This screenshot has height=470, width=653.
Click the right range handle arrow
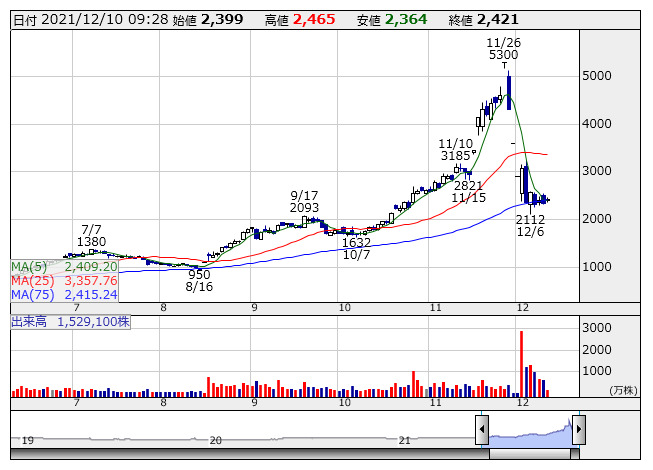click(579, 429)
